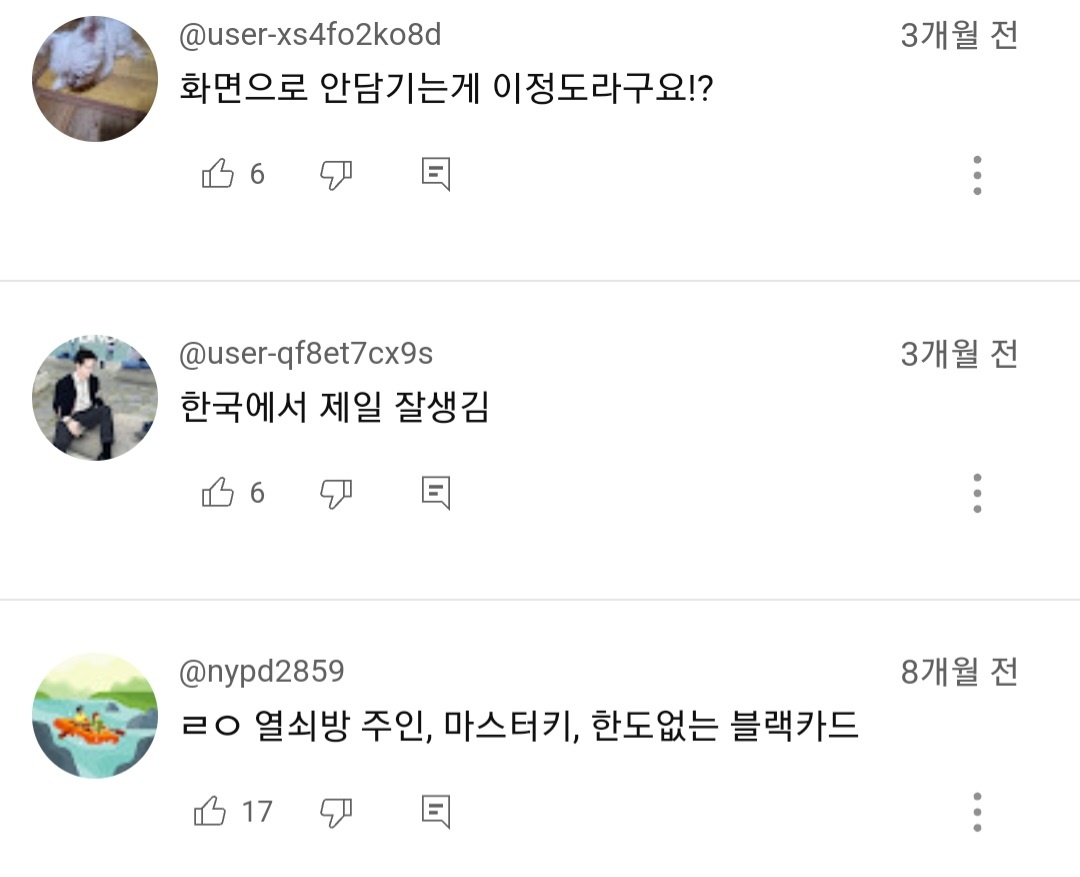Open the options menu for @user-xs4fo2ko8d's comment
The width and height of the screenshot is (1080, 877).
click(975, 176)
